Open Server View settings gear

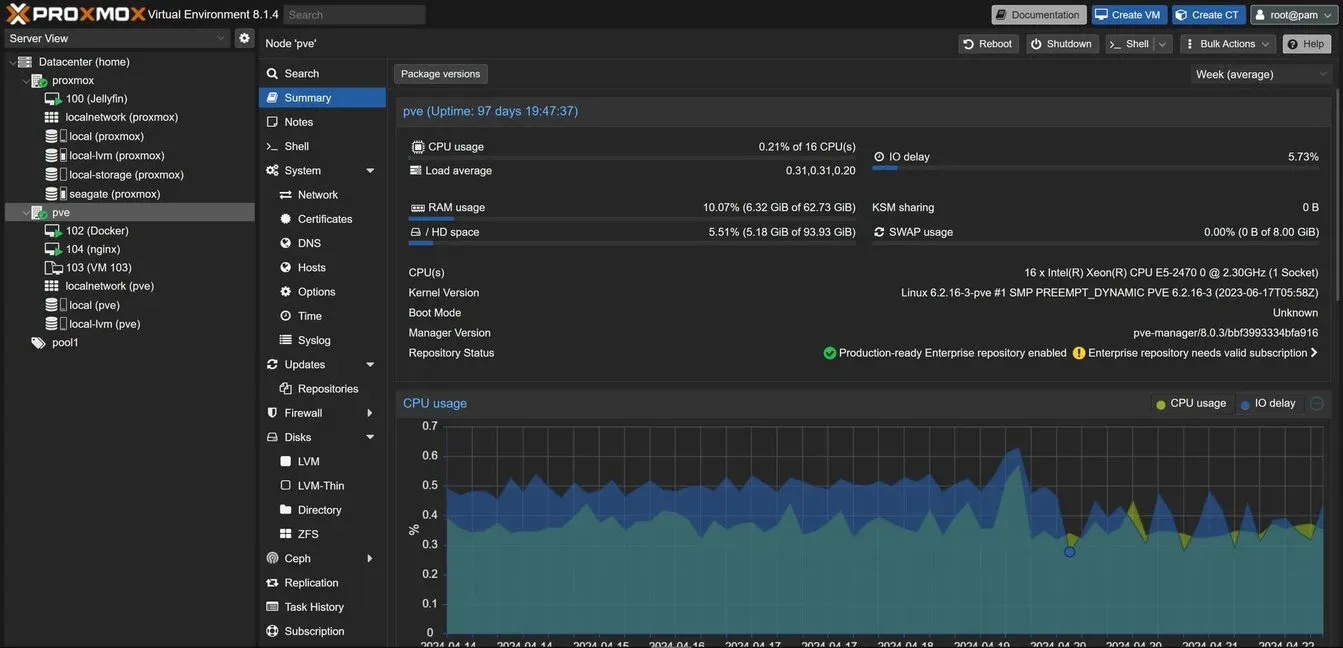244,38
